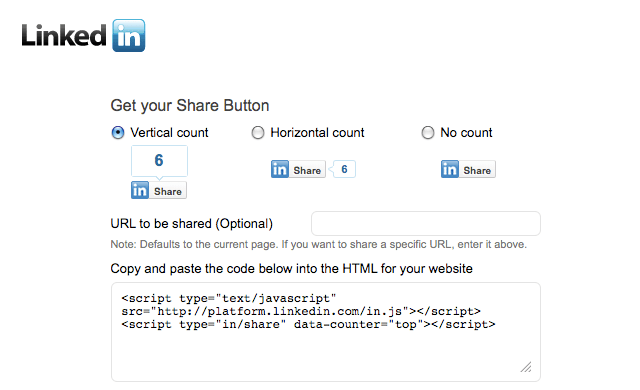Select the Horizontal count radio button
The width and height of the screenshot is (640, 390).
tap(258, 133)
